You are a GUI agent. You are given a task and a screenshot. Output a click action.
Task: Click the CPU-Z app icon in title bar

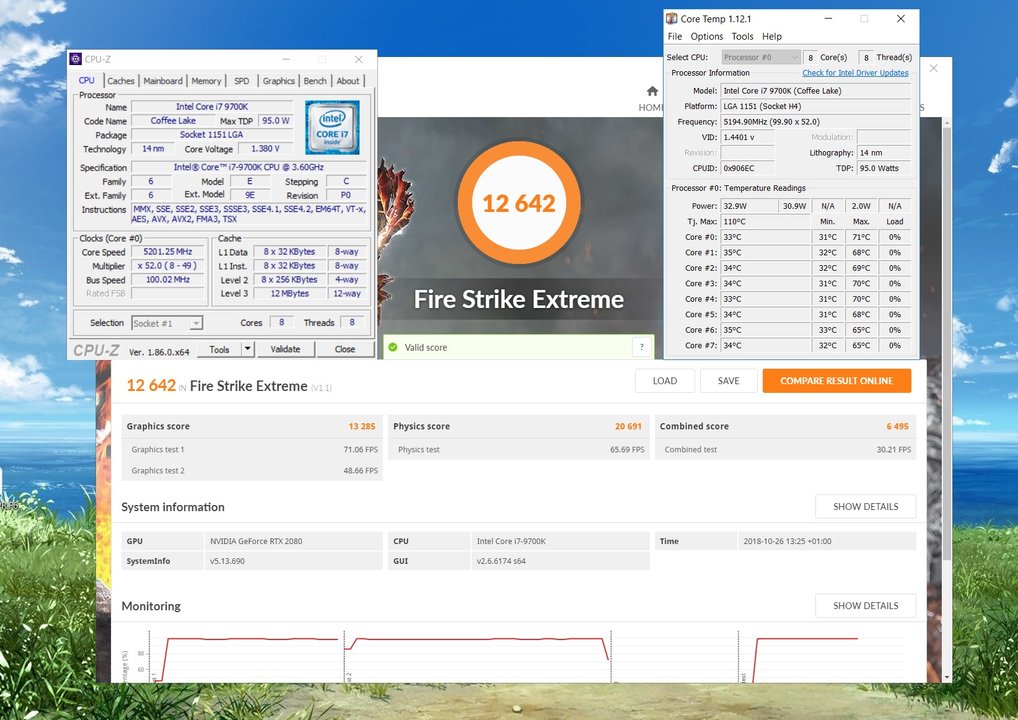click(76, 59)
